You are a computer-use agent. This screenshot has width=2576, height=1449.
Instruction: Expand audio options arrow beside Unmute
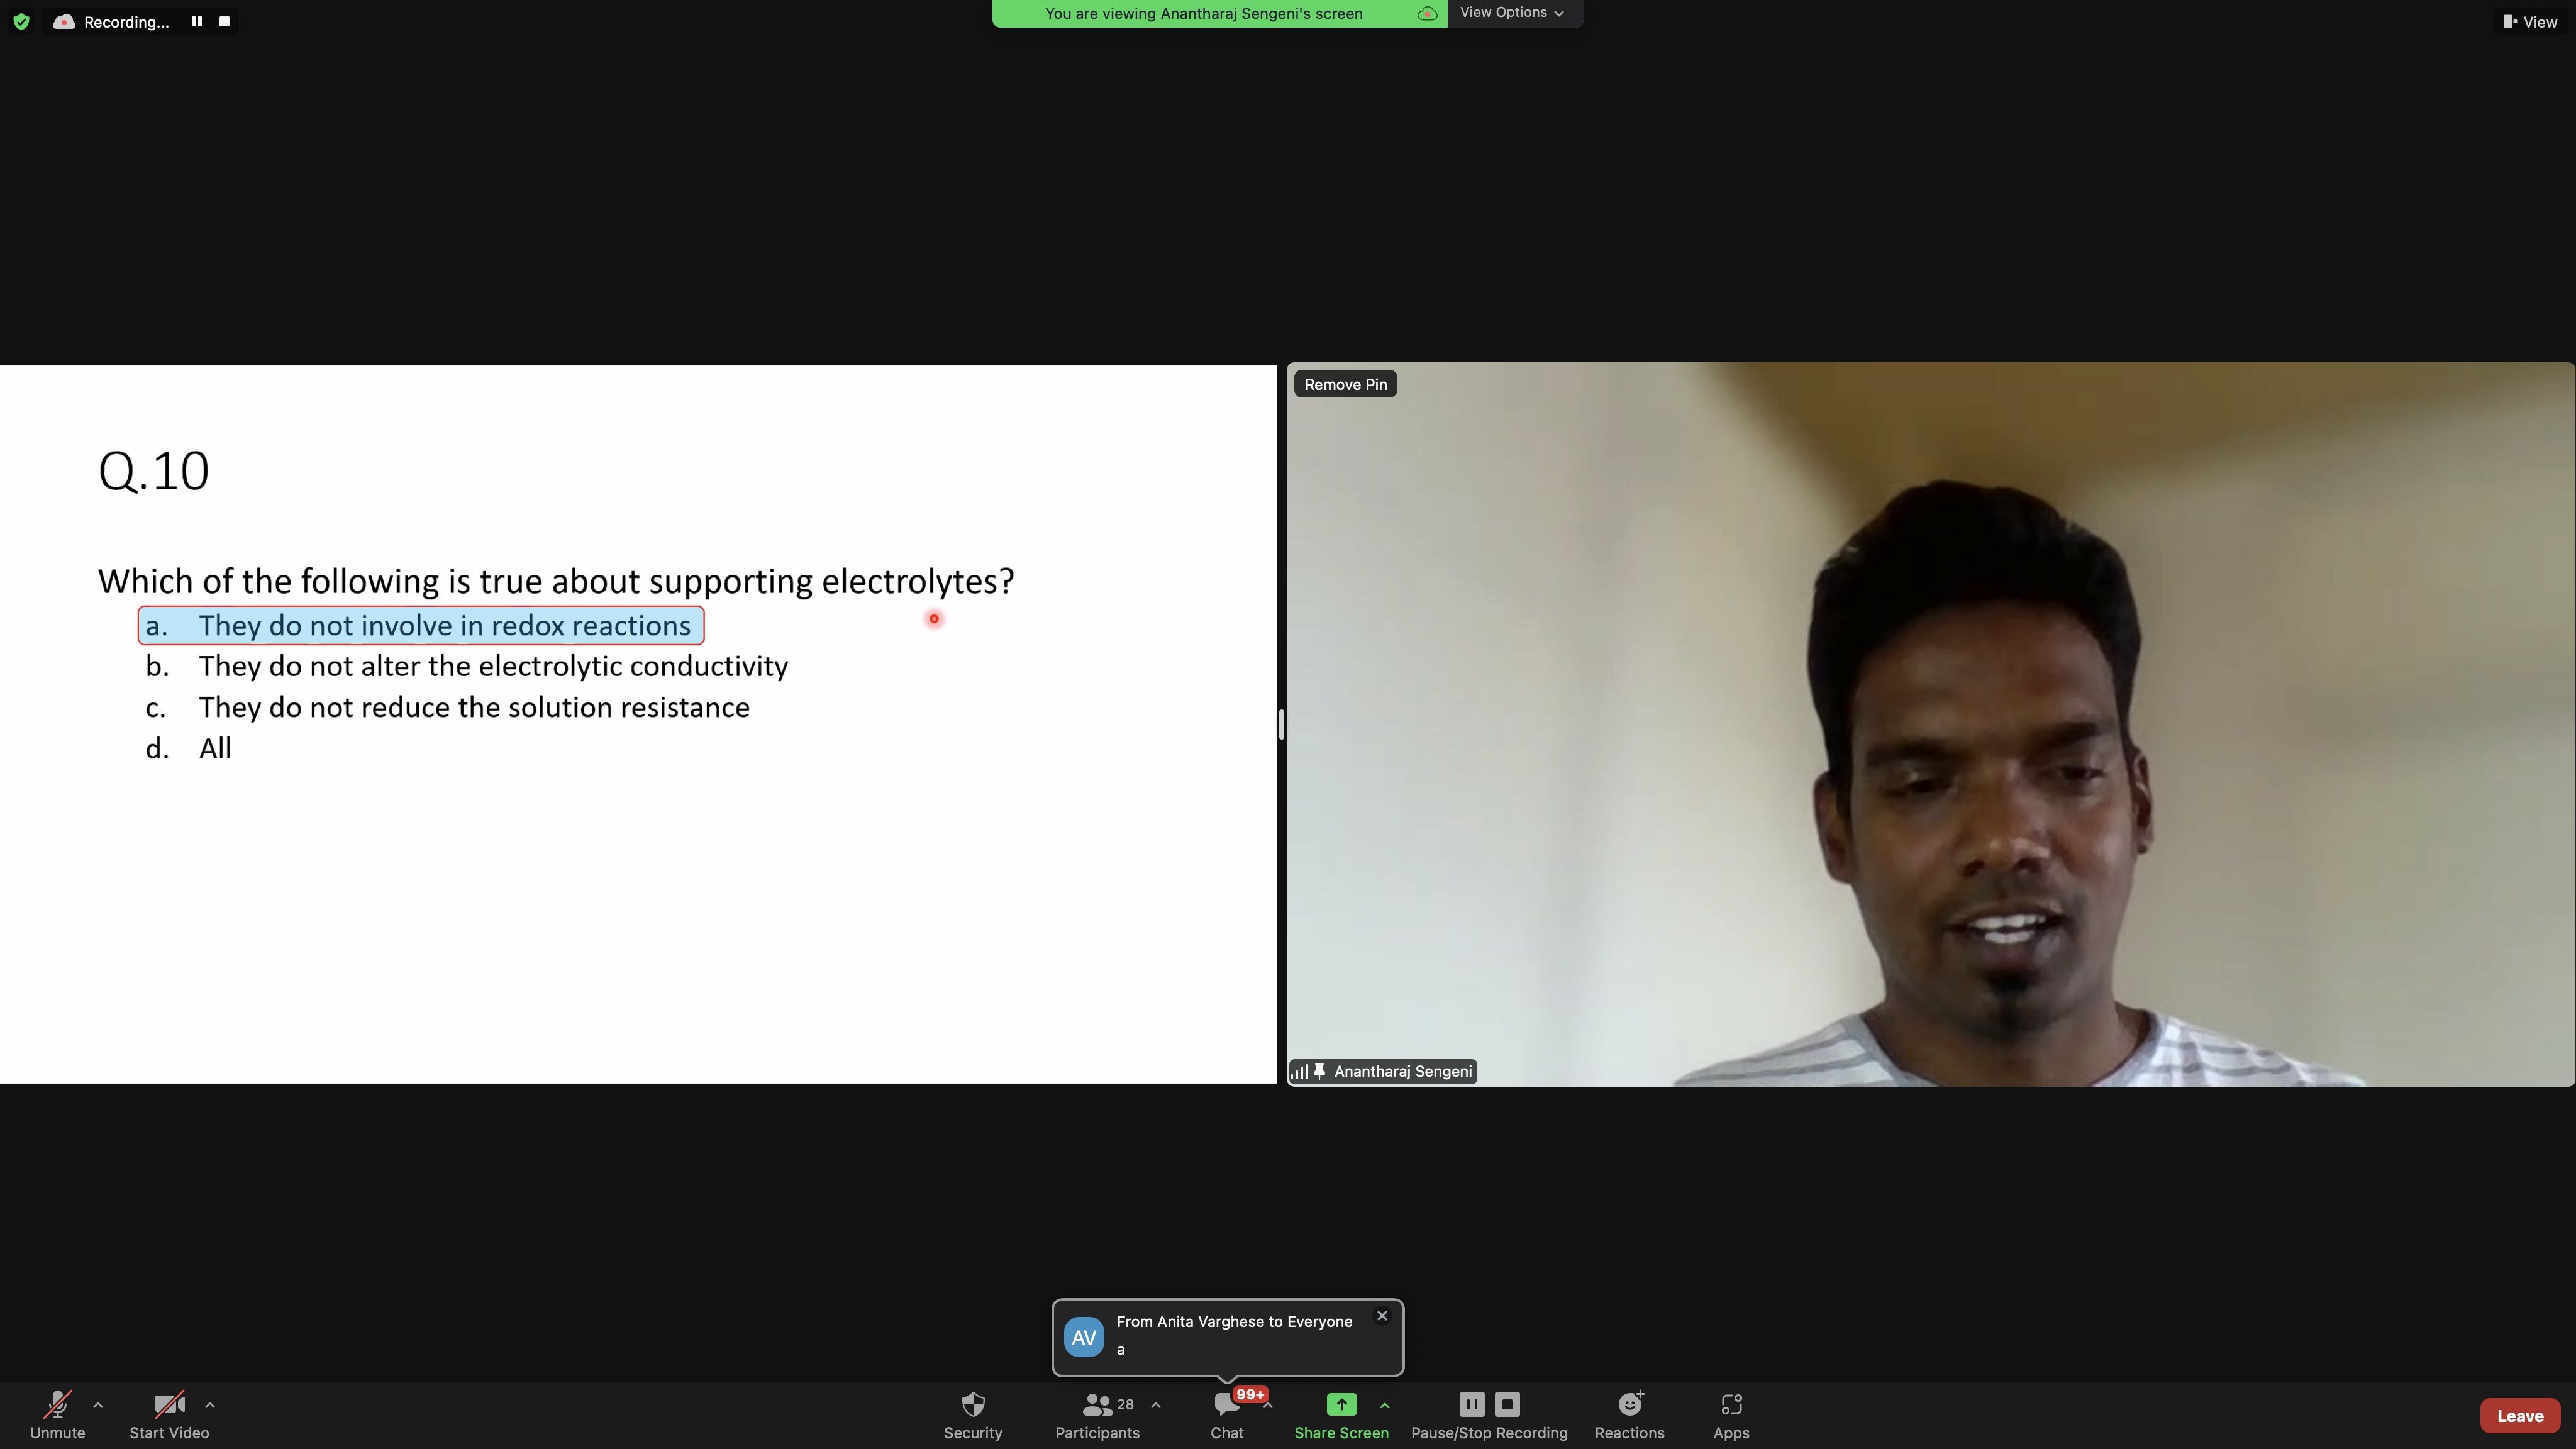point(98,1405)
